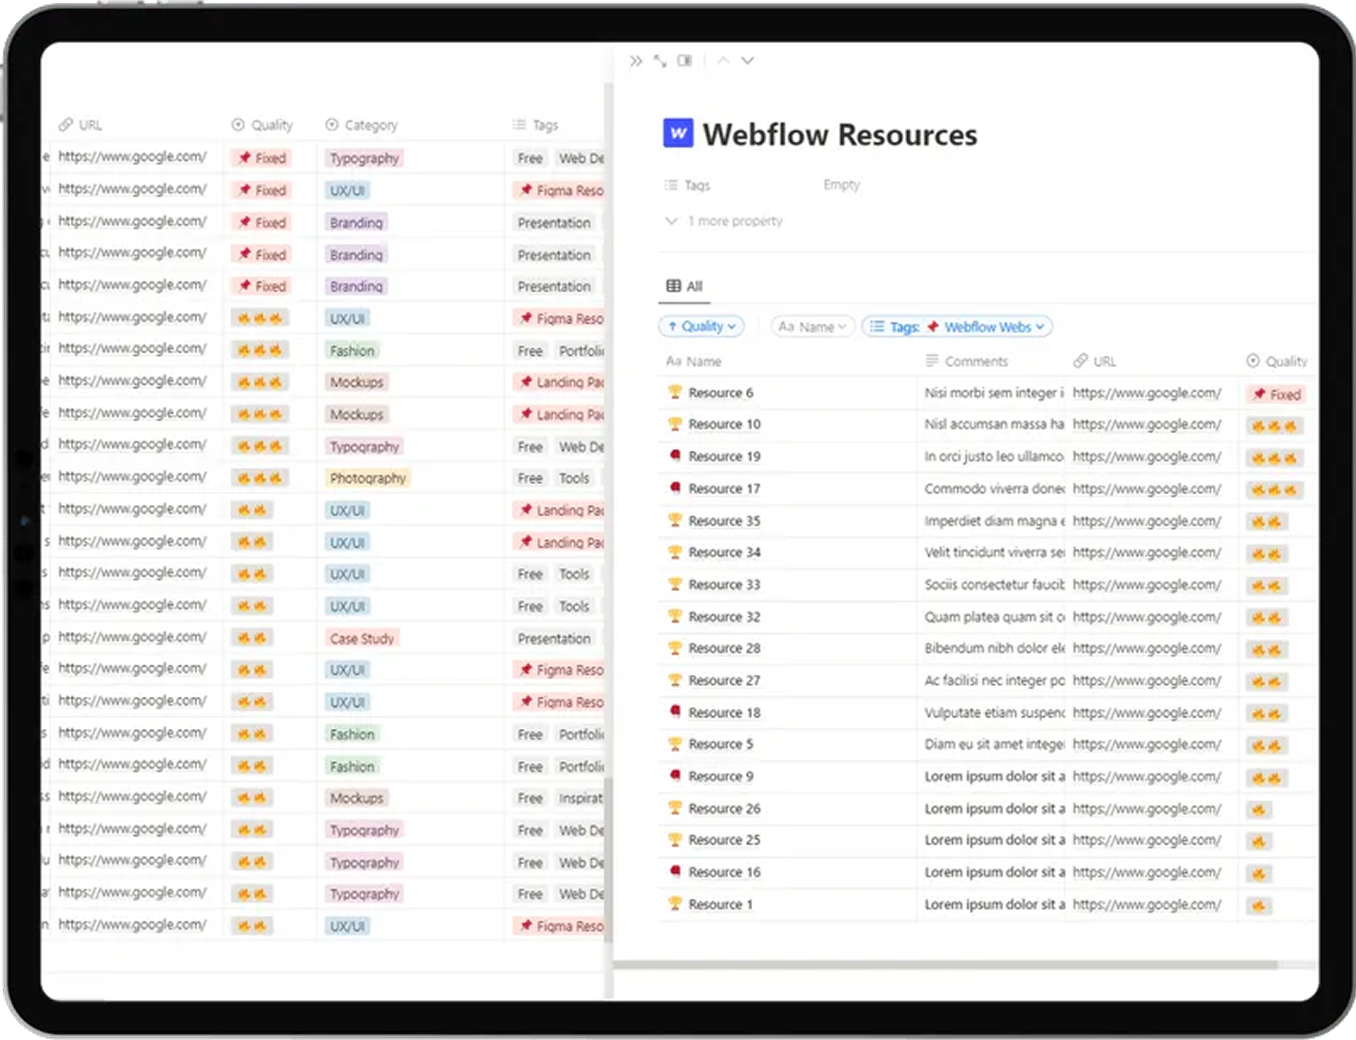Open the Tags column header in left table
This screenshot has height=1040, width=1356.
[x=536, y=125]
